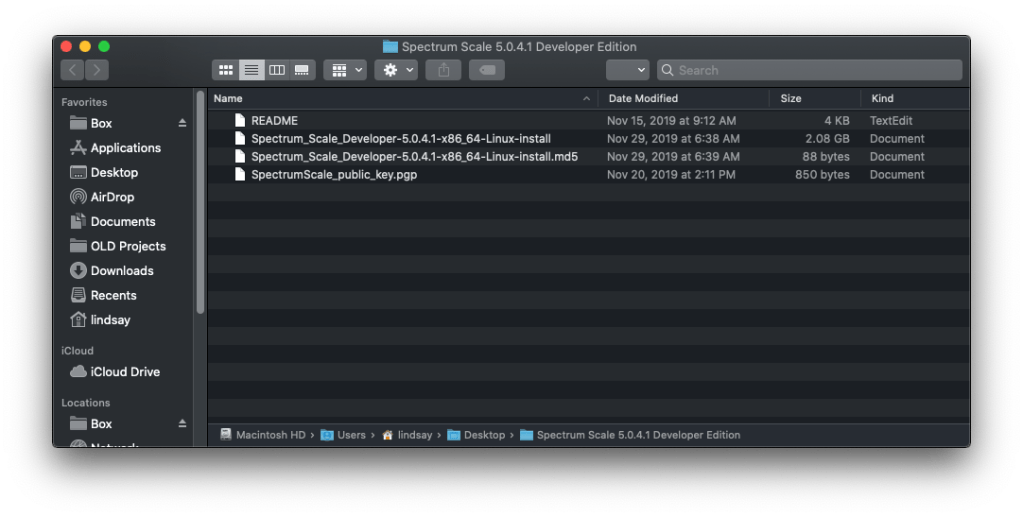
Task: Switch to gallery view
Action: [302, 70]
